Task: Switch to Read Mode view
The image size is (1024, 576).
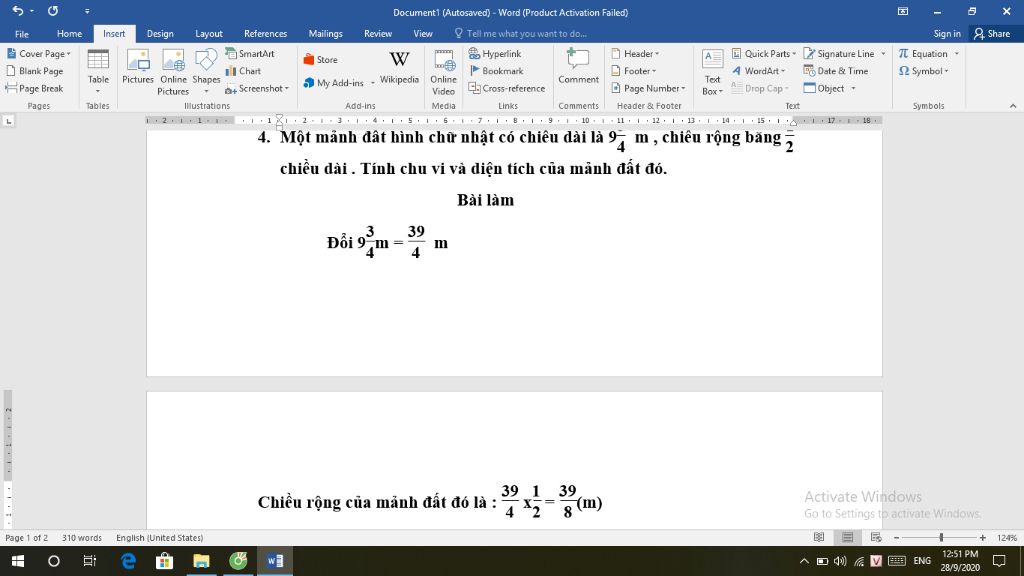Action: point(819,537)
